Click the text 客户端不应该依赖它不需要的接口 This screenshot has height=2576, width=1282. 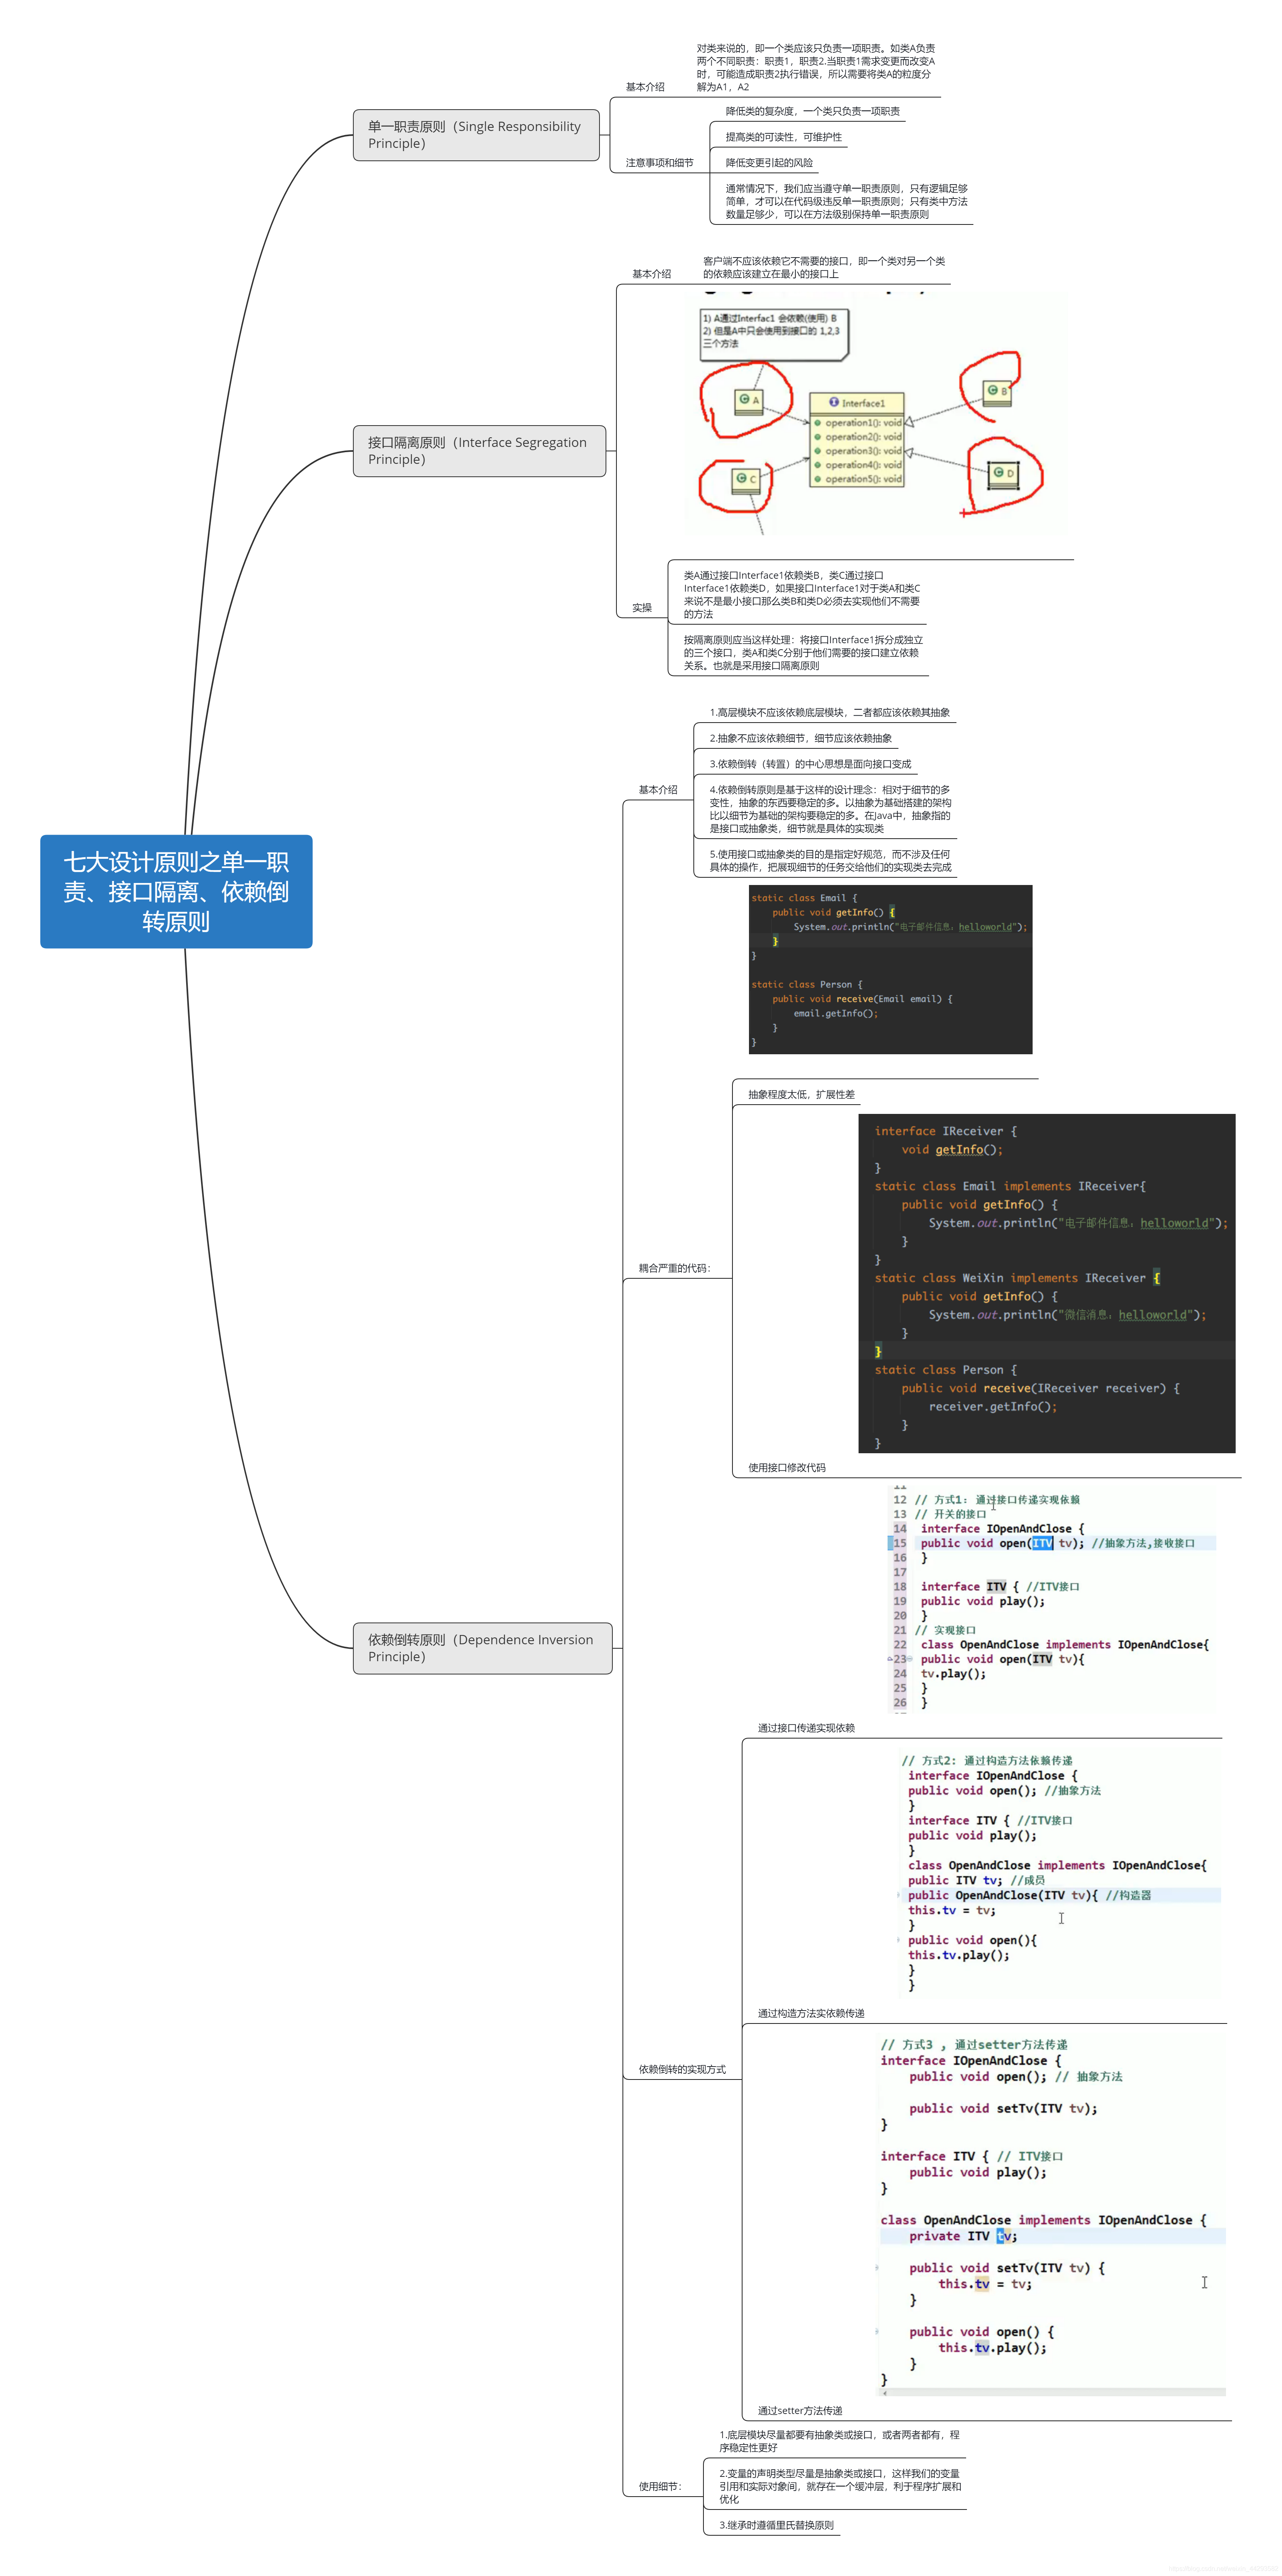(823, 267)
